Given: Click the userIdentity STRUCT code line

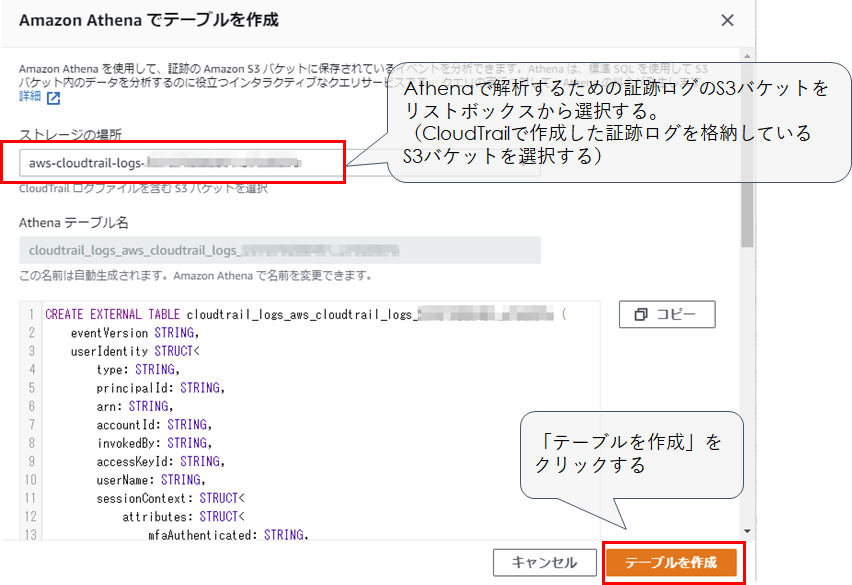Looking at the screenshot, I should coord(136,352).
